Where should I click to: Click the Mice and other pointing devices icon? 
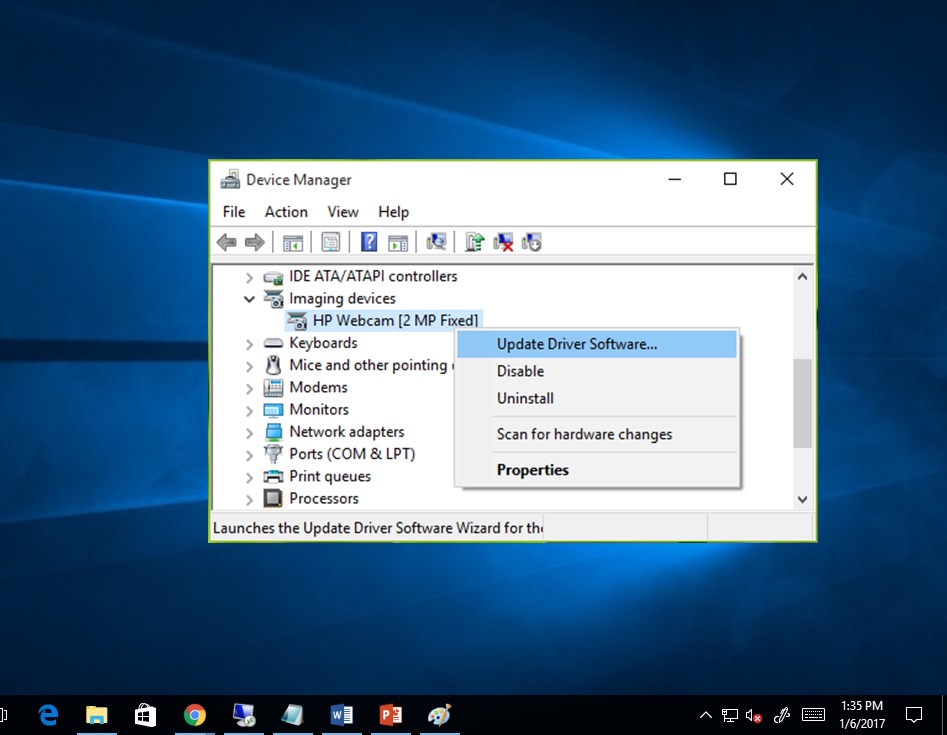point(274,365)
